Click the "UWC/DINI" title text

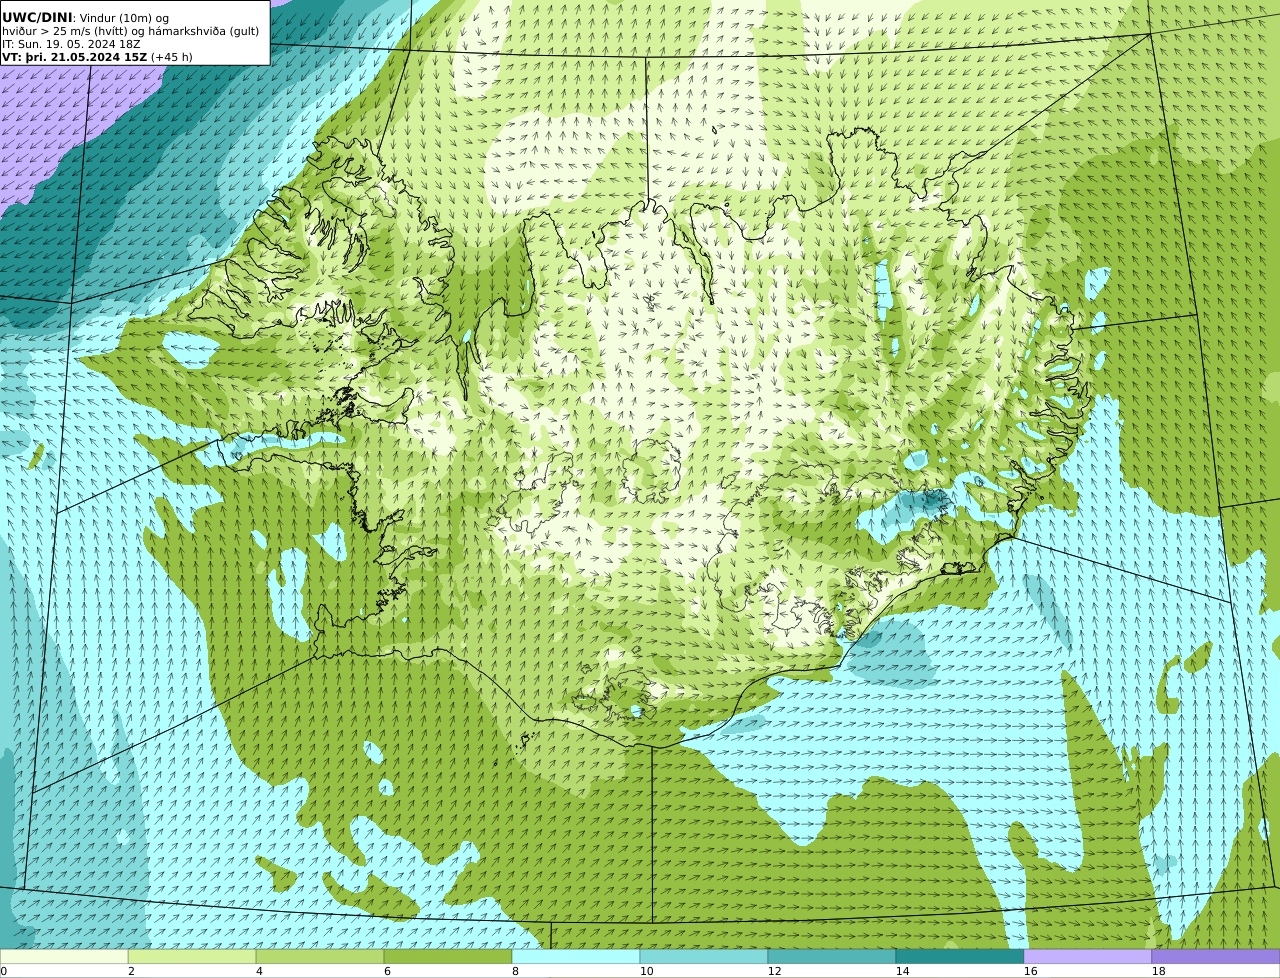click(37, 18)
